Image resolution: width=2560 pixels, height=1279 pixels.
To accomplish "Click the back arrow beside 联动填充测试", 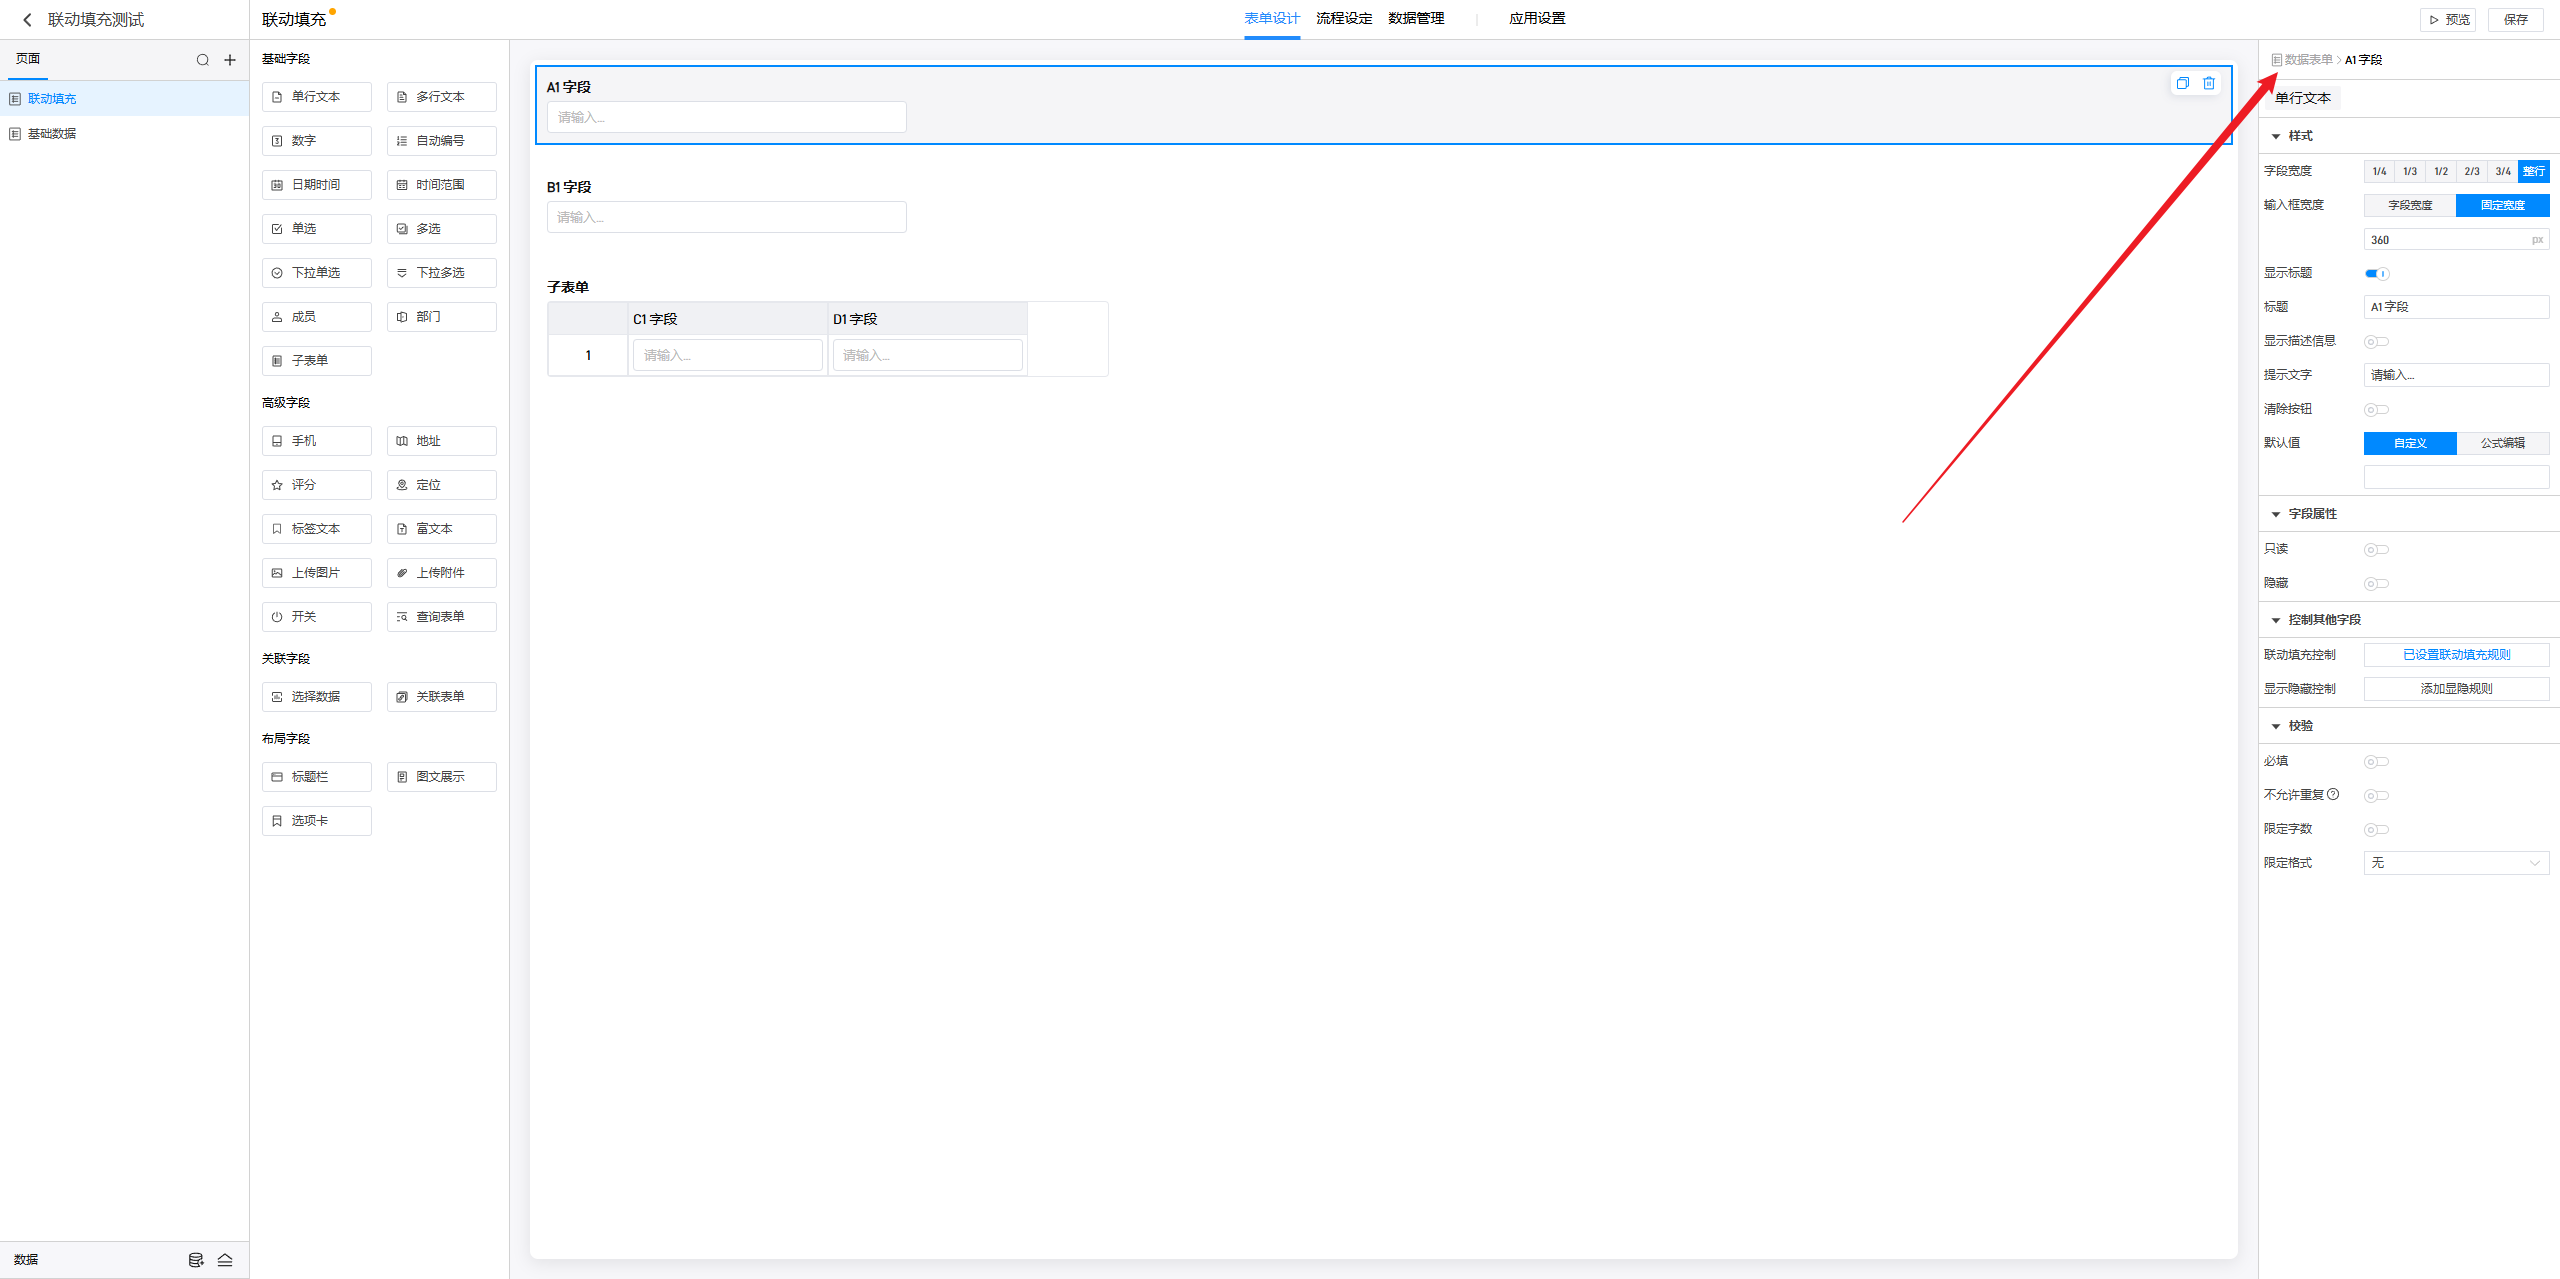I will (27, 20).
